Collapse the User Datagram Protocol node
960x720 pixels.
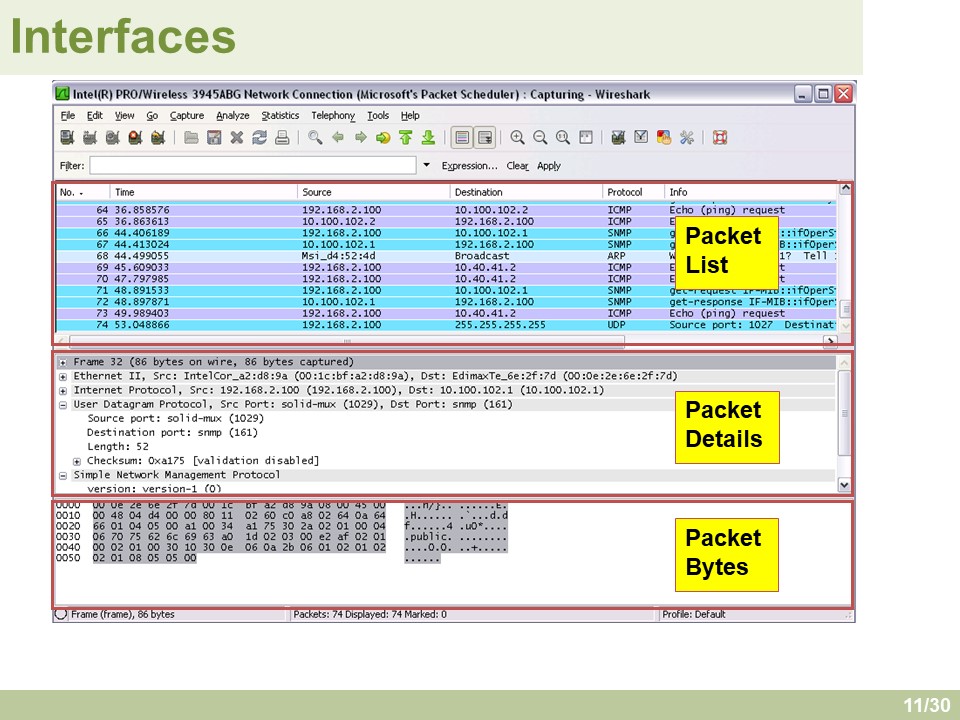point(64,405)
